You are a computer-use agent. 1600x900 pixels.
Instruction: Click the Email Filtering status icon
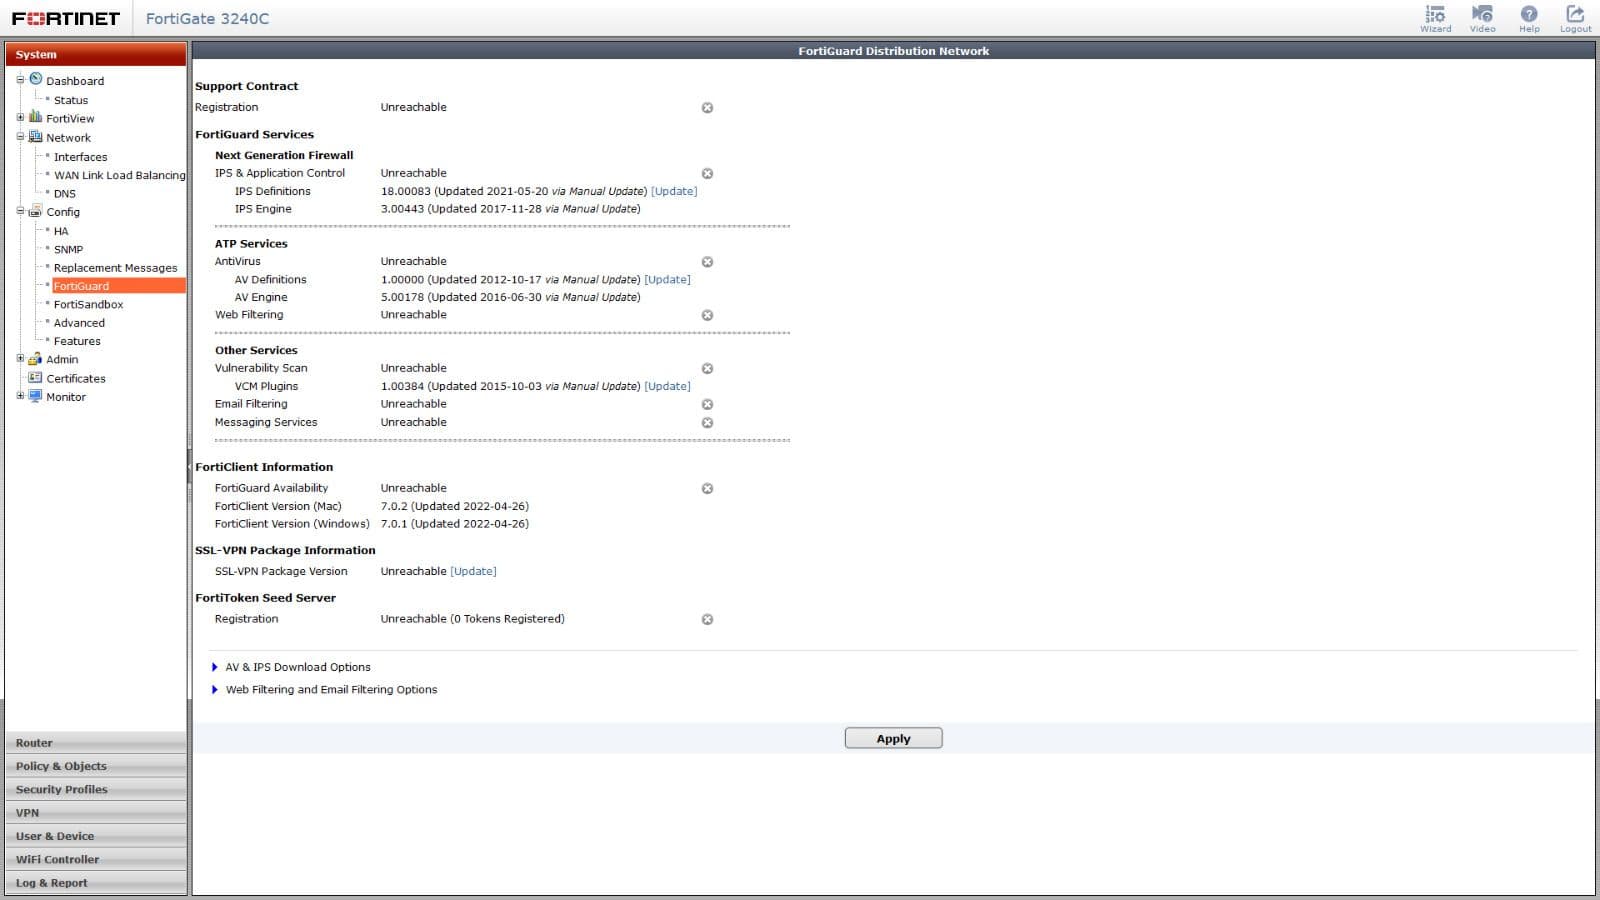coord(707,405)
